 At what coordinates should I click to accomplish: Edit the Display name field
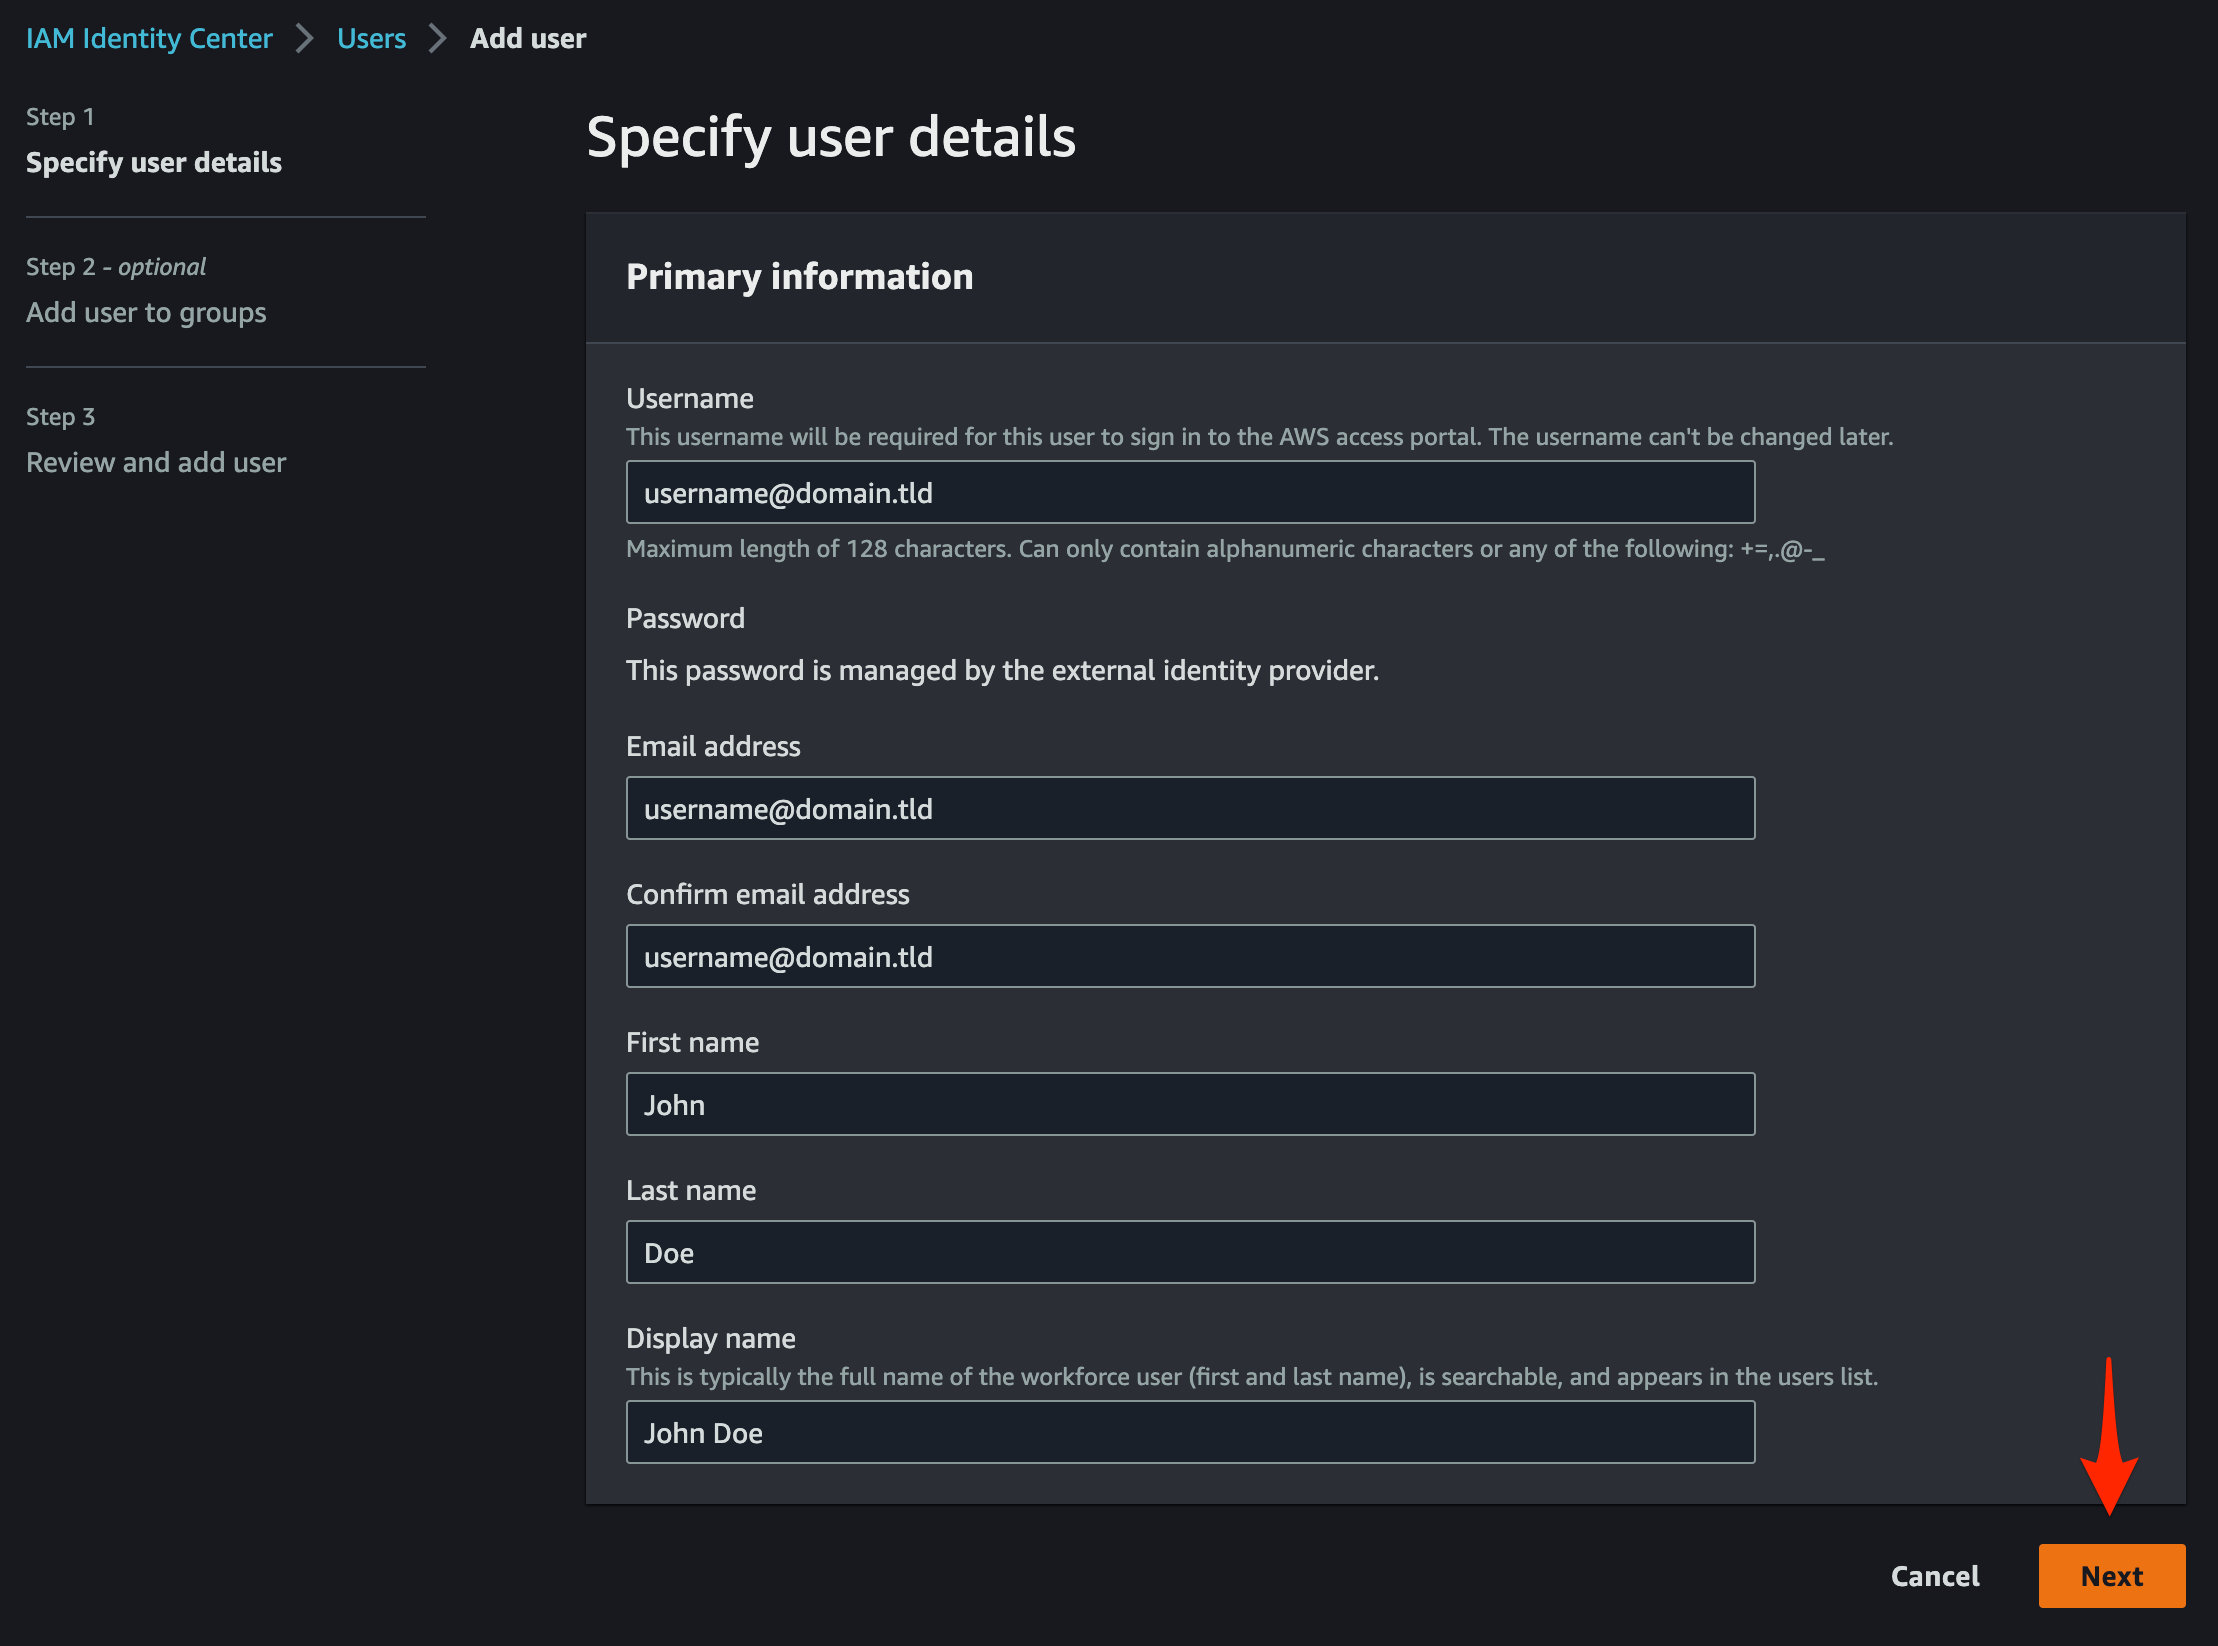click(1190, 1432)
